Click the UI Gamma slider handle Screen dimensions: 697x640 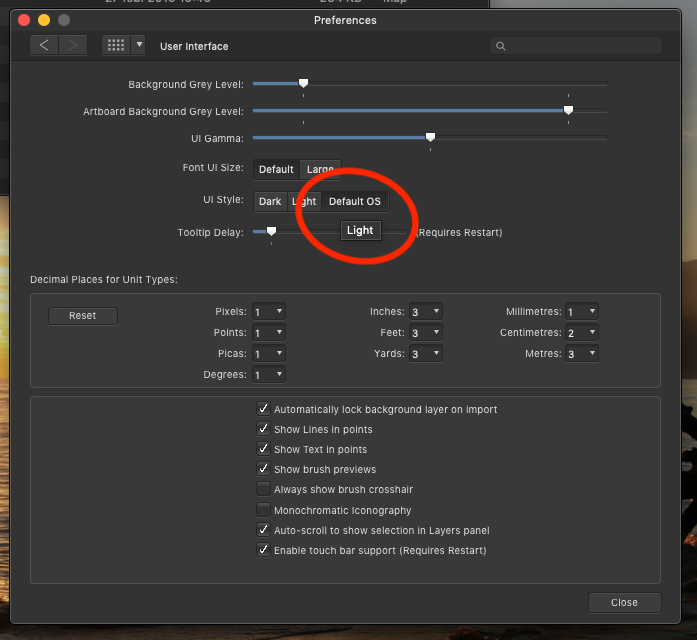tap(430, 137)
